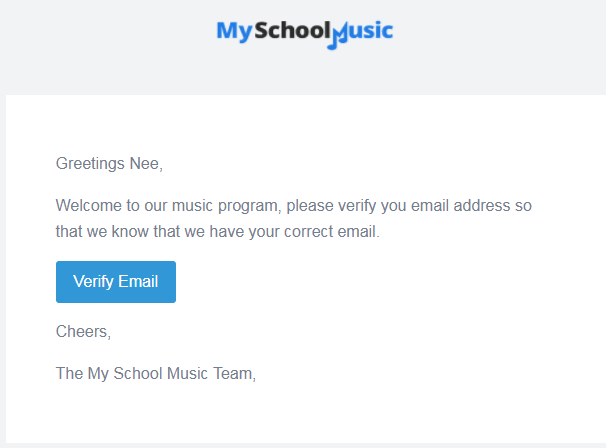Click the name "Nee" in the greeting
The height and width of the screenshot is (448, 606).
[x=145, y=164]
